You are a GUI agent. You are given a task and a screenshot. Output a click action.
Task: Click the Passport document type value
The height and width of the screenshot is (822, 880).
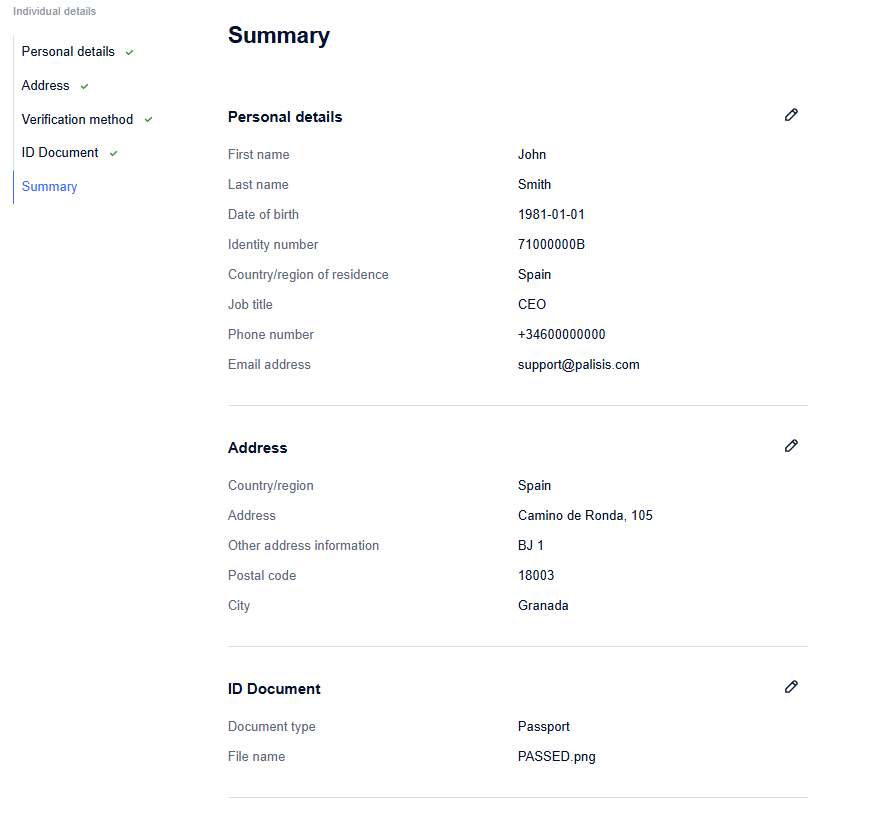[543, 727]
